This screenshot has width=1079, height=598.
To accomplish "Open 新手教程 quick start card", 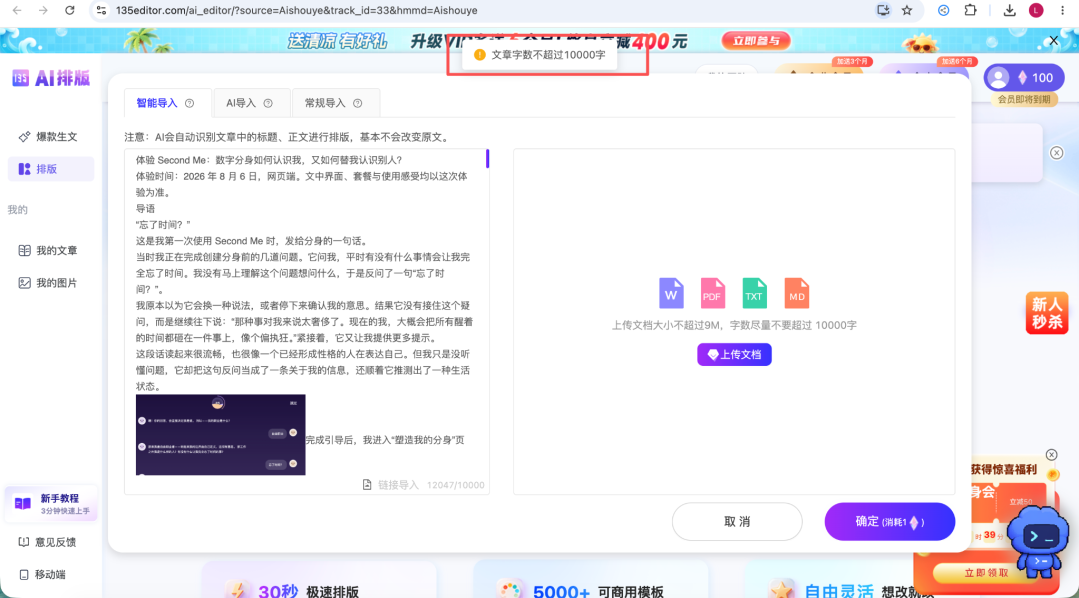I will click(51, 504).
